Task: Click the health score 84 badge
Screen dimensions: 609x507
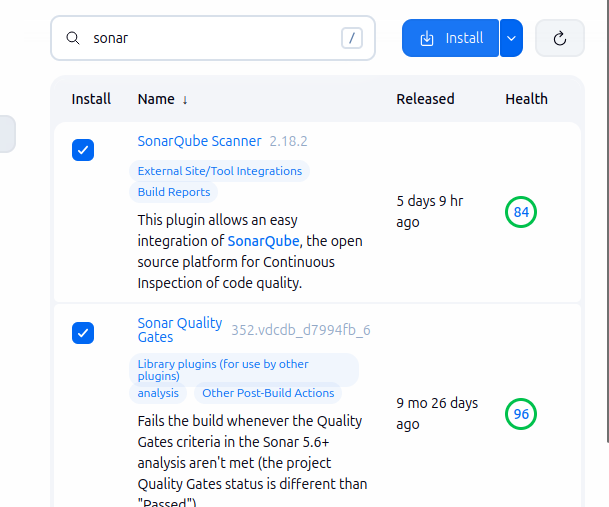Action: [521, 212]
